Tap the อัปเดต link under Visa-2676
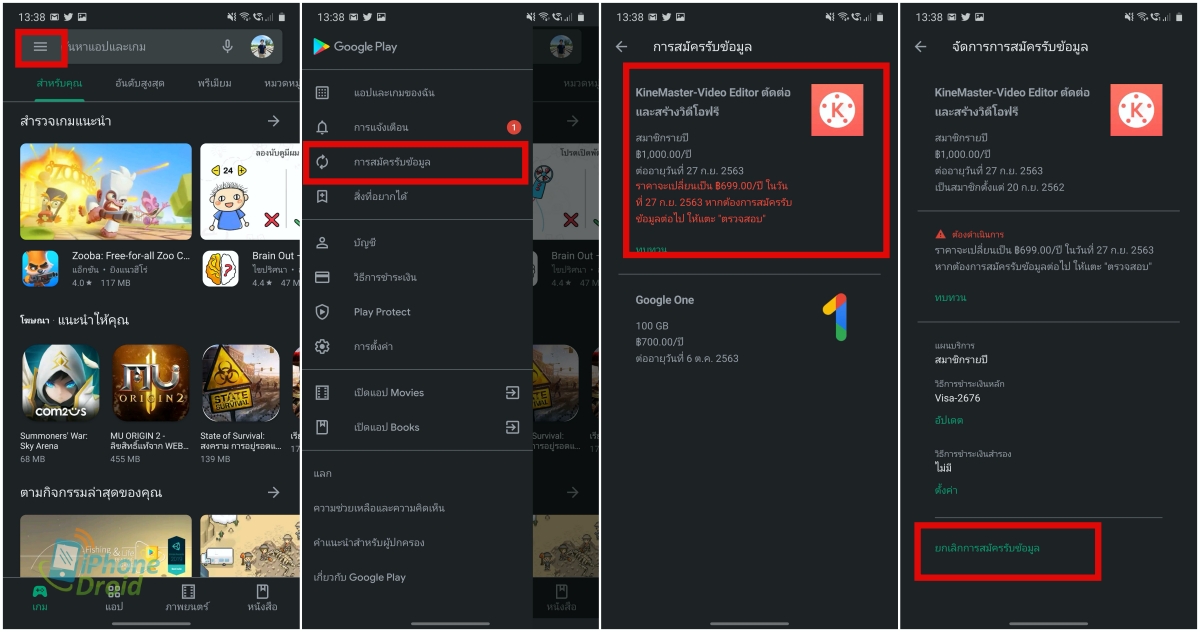This screenshot has width=1200, height=632. coord(949,421)
